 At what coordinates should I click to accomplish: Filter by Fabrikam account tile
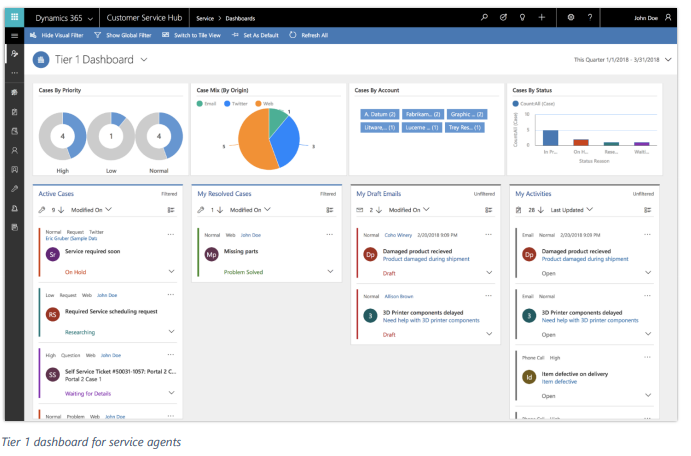pyautogui.click(x=423, y=114)
